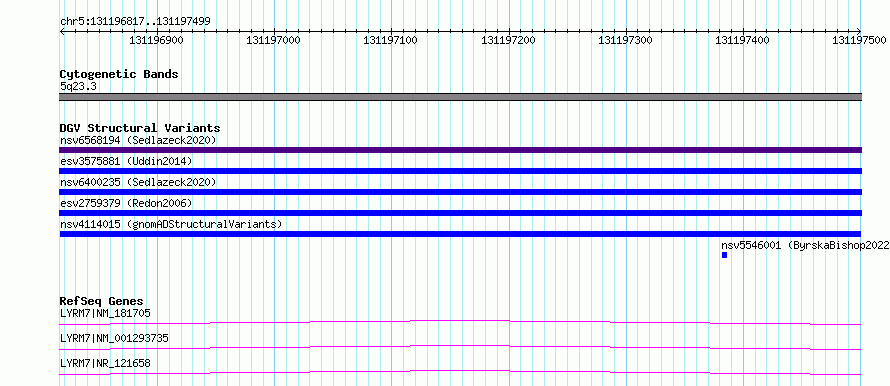Viewport: 890px width, 386px height.
Task: Click the small blue nsv5546001 variant square
Action: pos(724,255)
